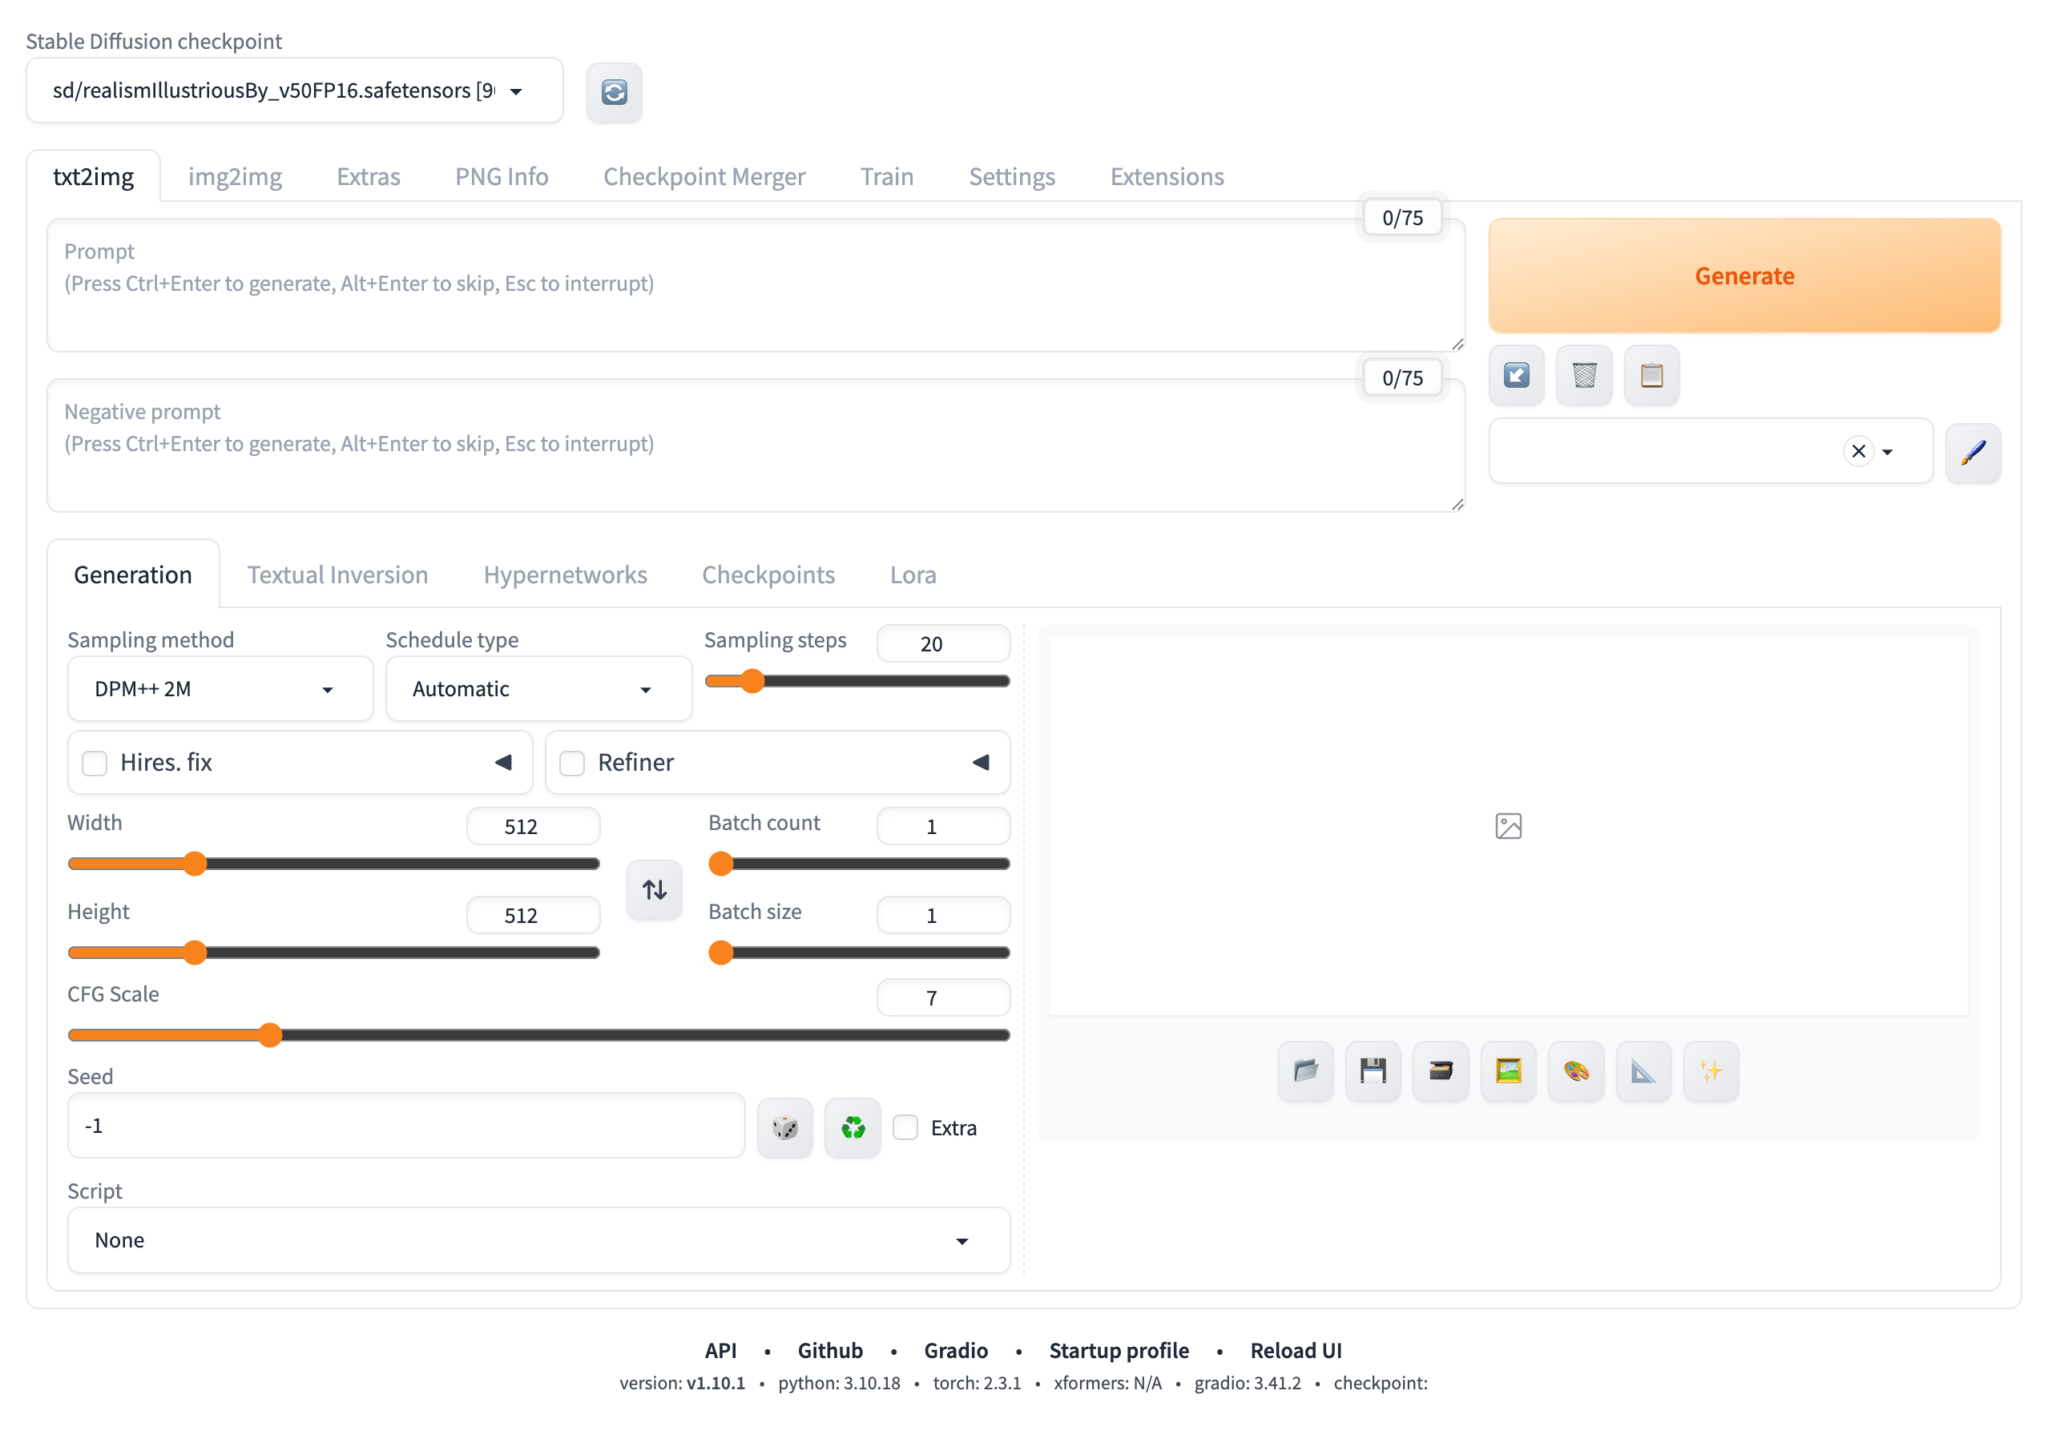Swap width and height values

654,889
